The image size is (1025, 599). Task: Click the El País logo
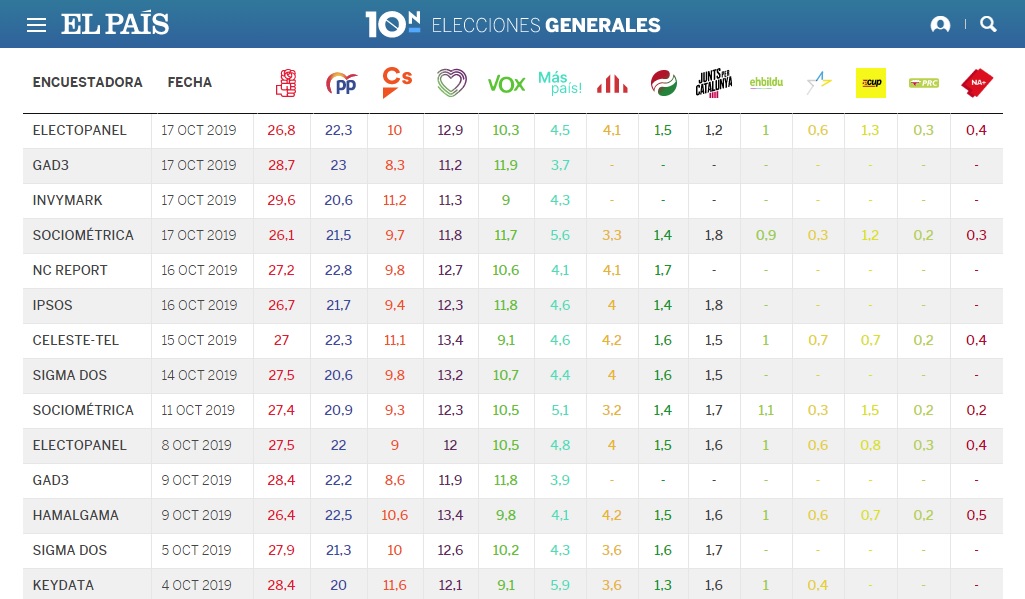(x=115, y=25)
